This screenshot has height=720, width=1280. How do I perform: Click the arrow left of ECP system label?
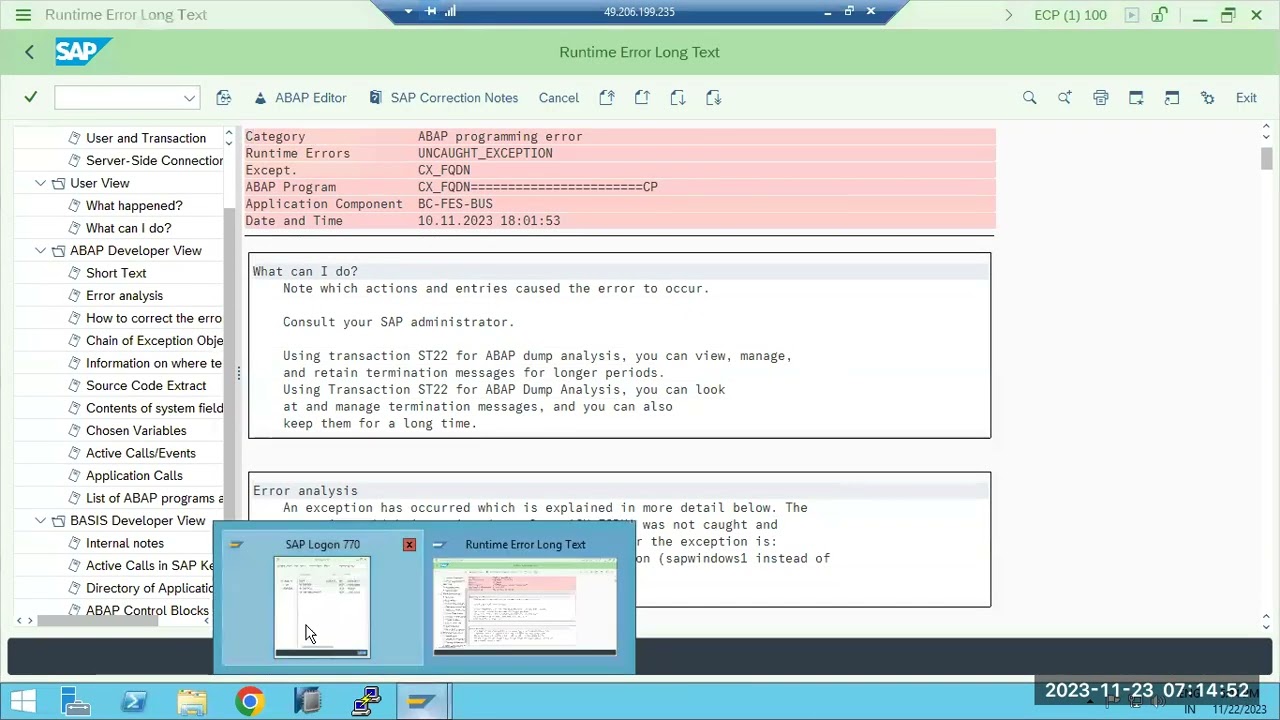(x=1008, y=15)
